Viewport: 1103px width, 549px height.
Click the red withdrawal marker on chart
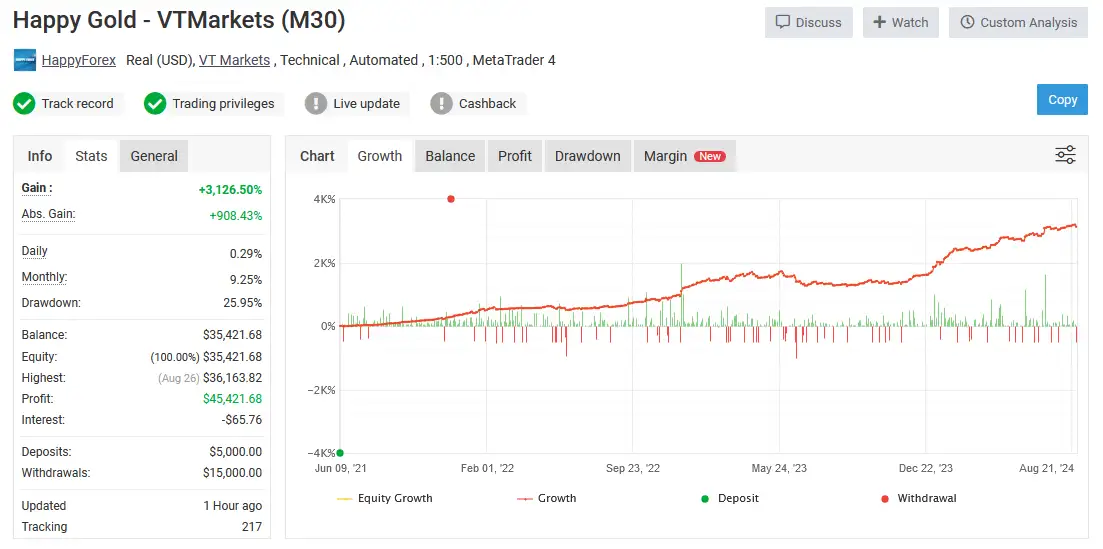pyautogui.click(x=451, y=199)
